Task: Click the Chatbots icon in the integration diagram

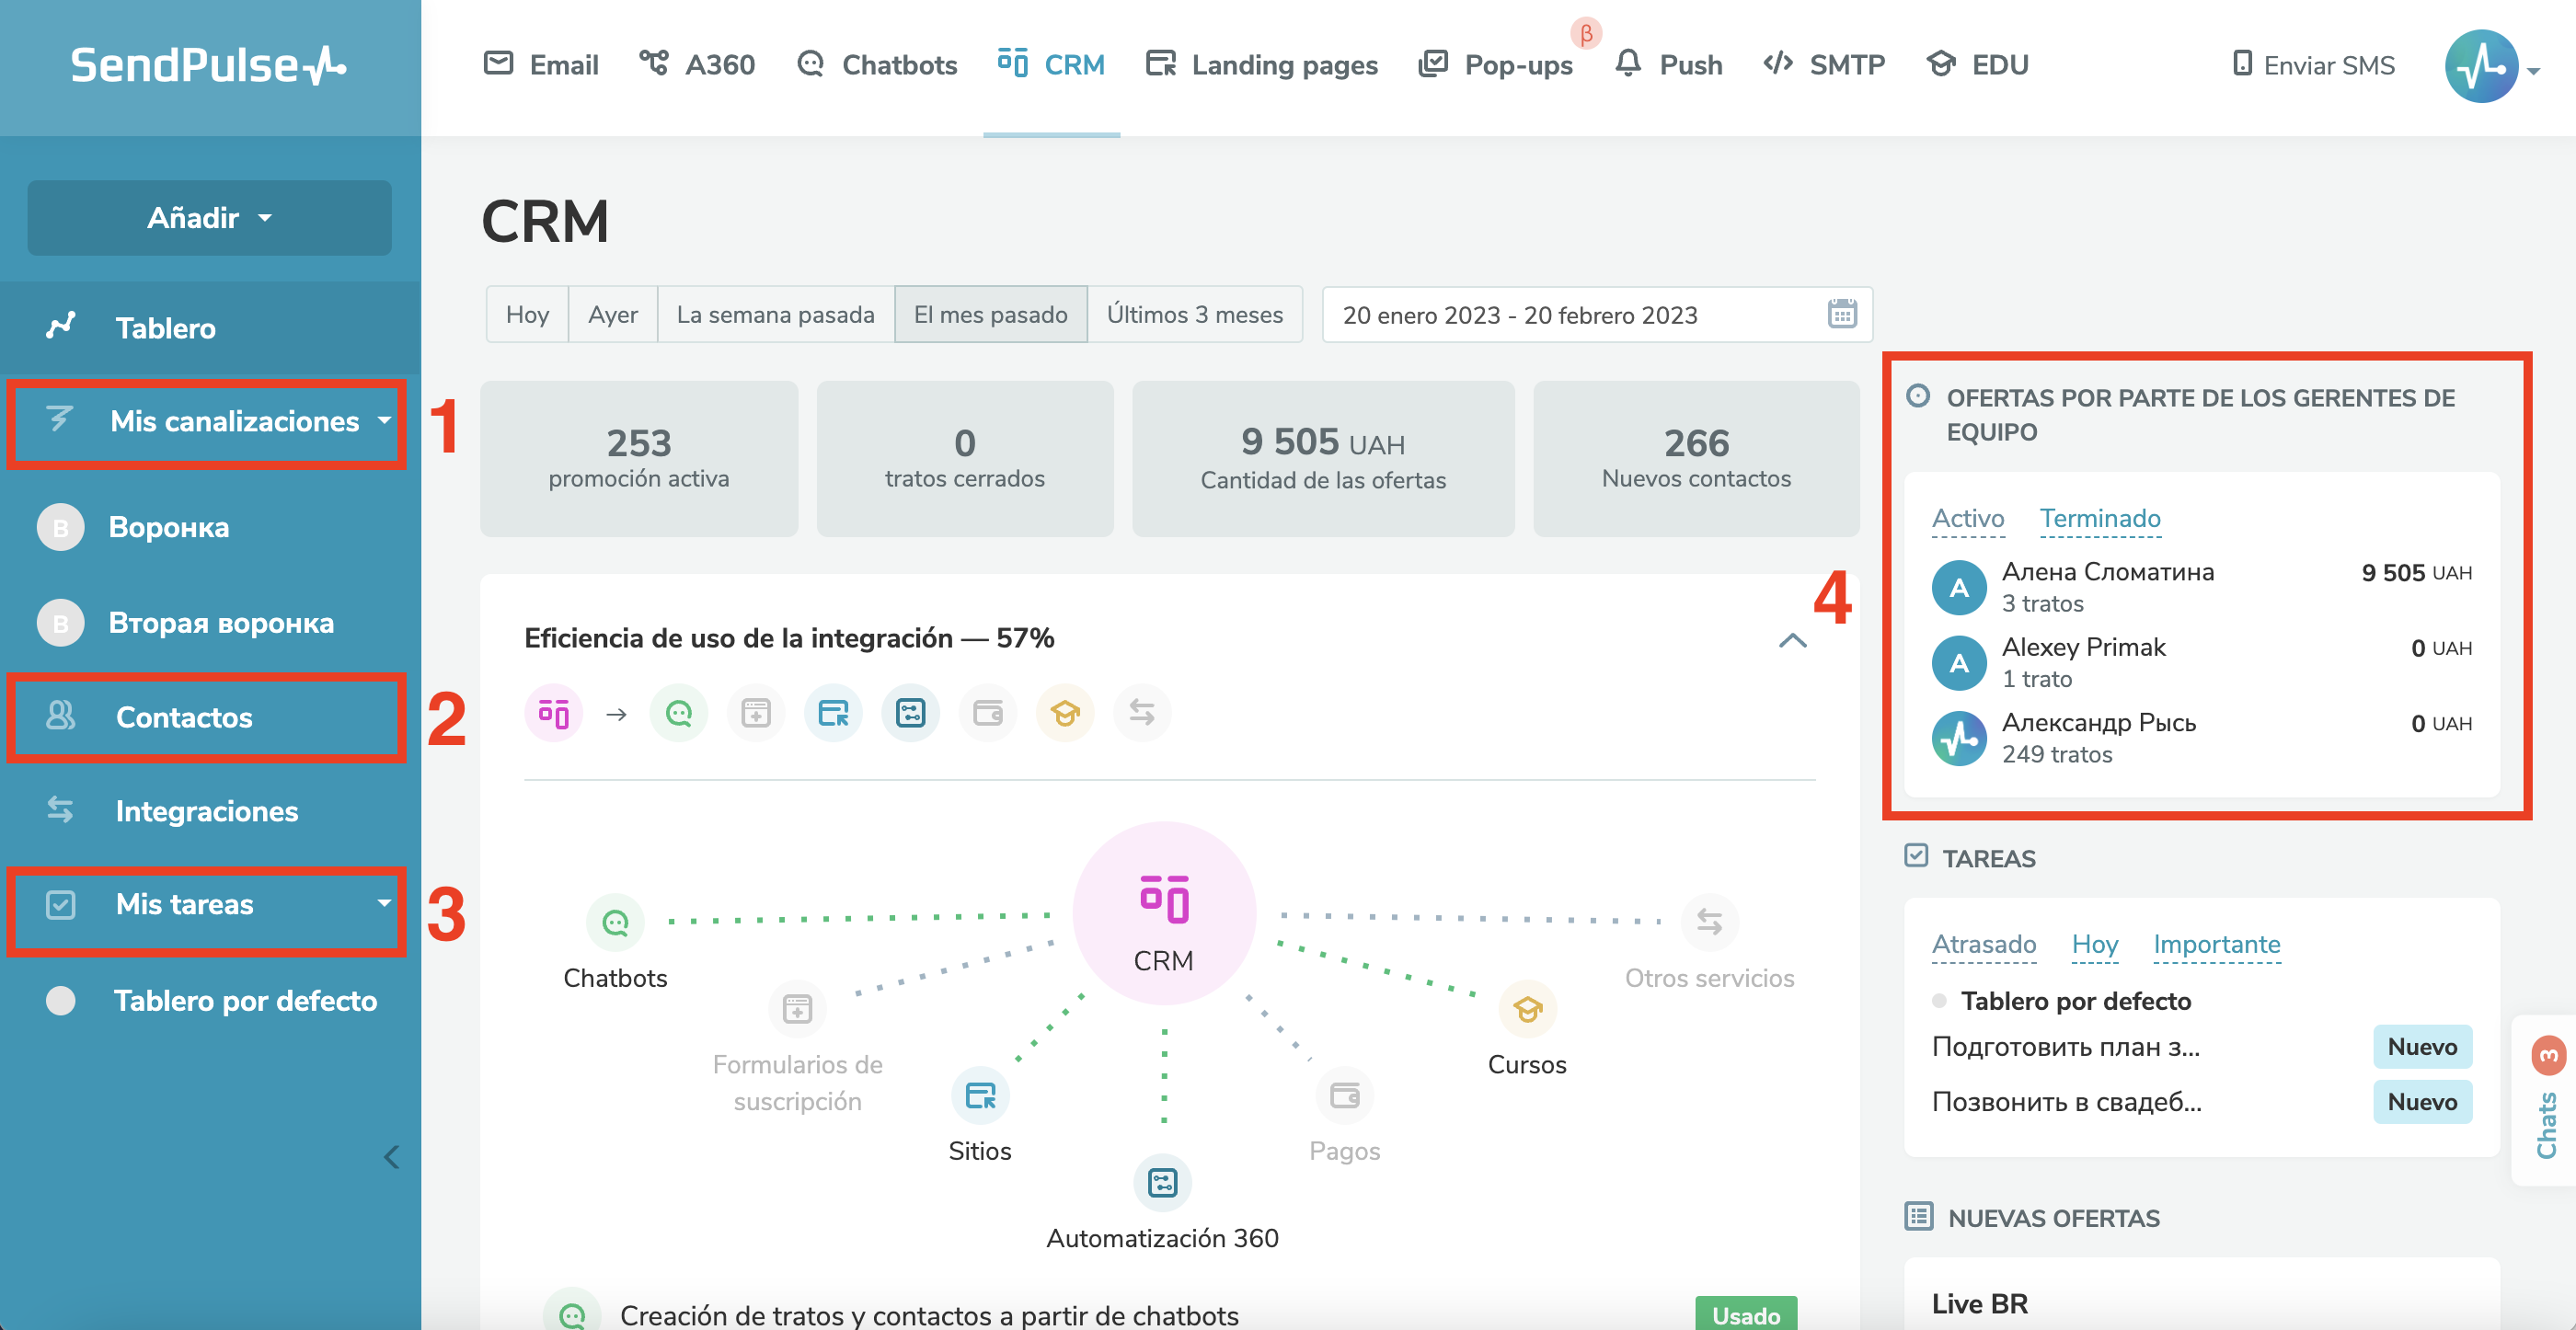Action: tap(615, 921)
